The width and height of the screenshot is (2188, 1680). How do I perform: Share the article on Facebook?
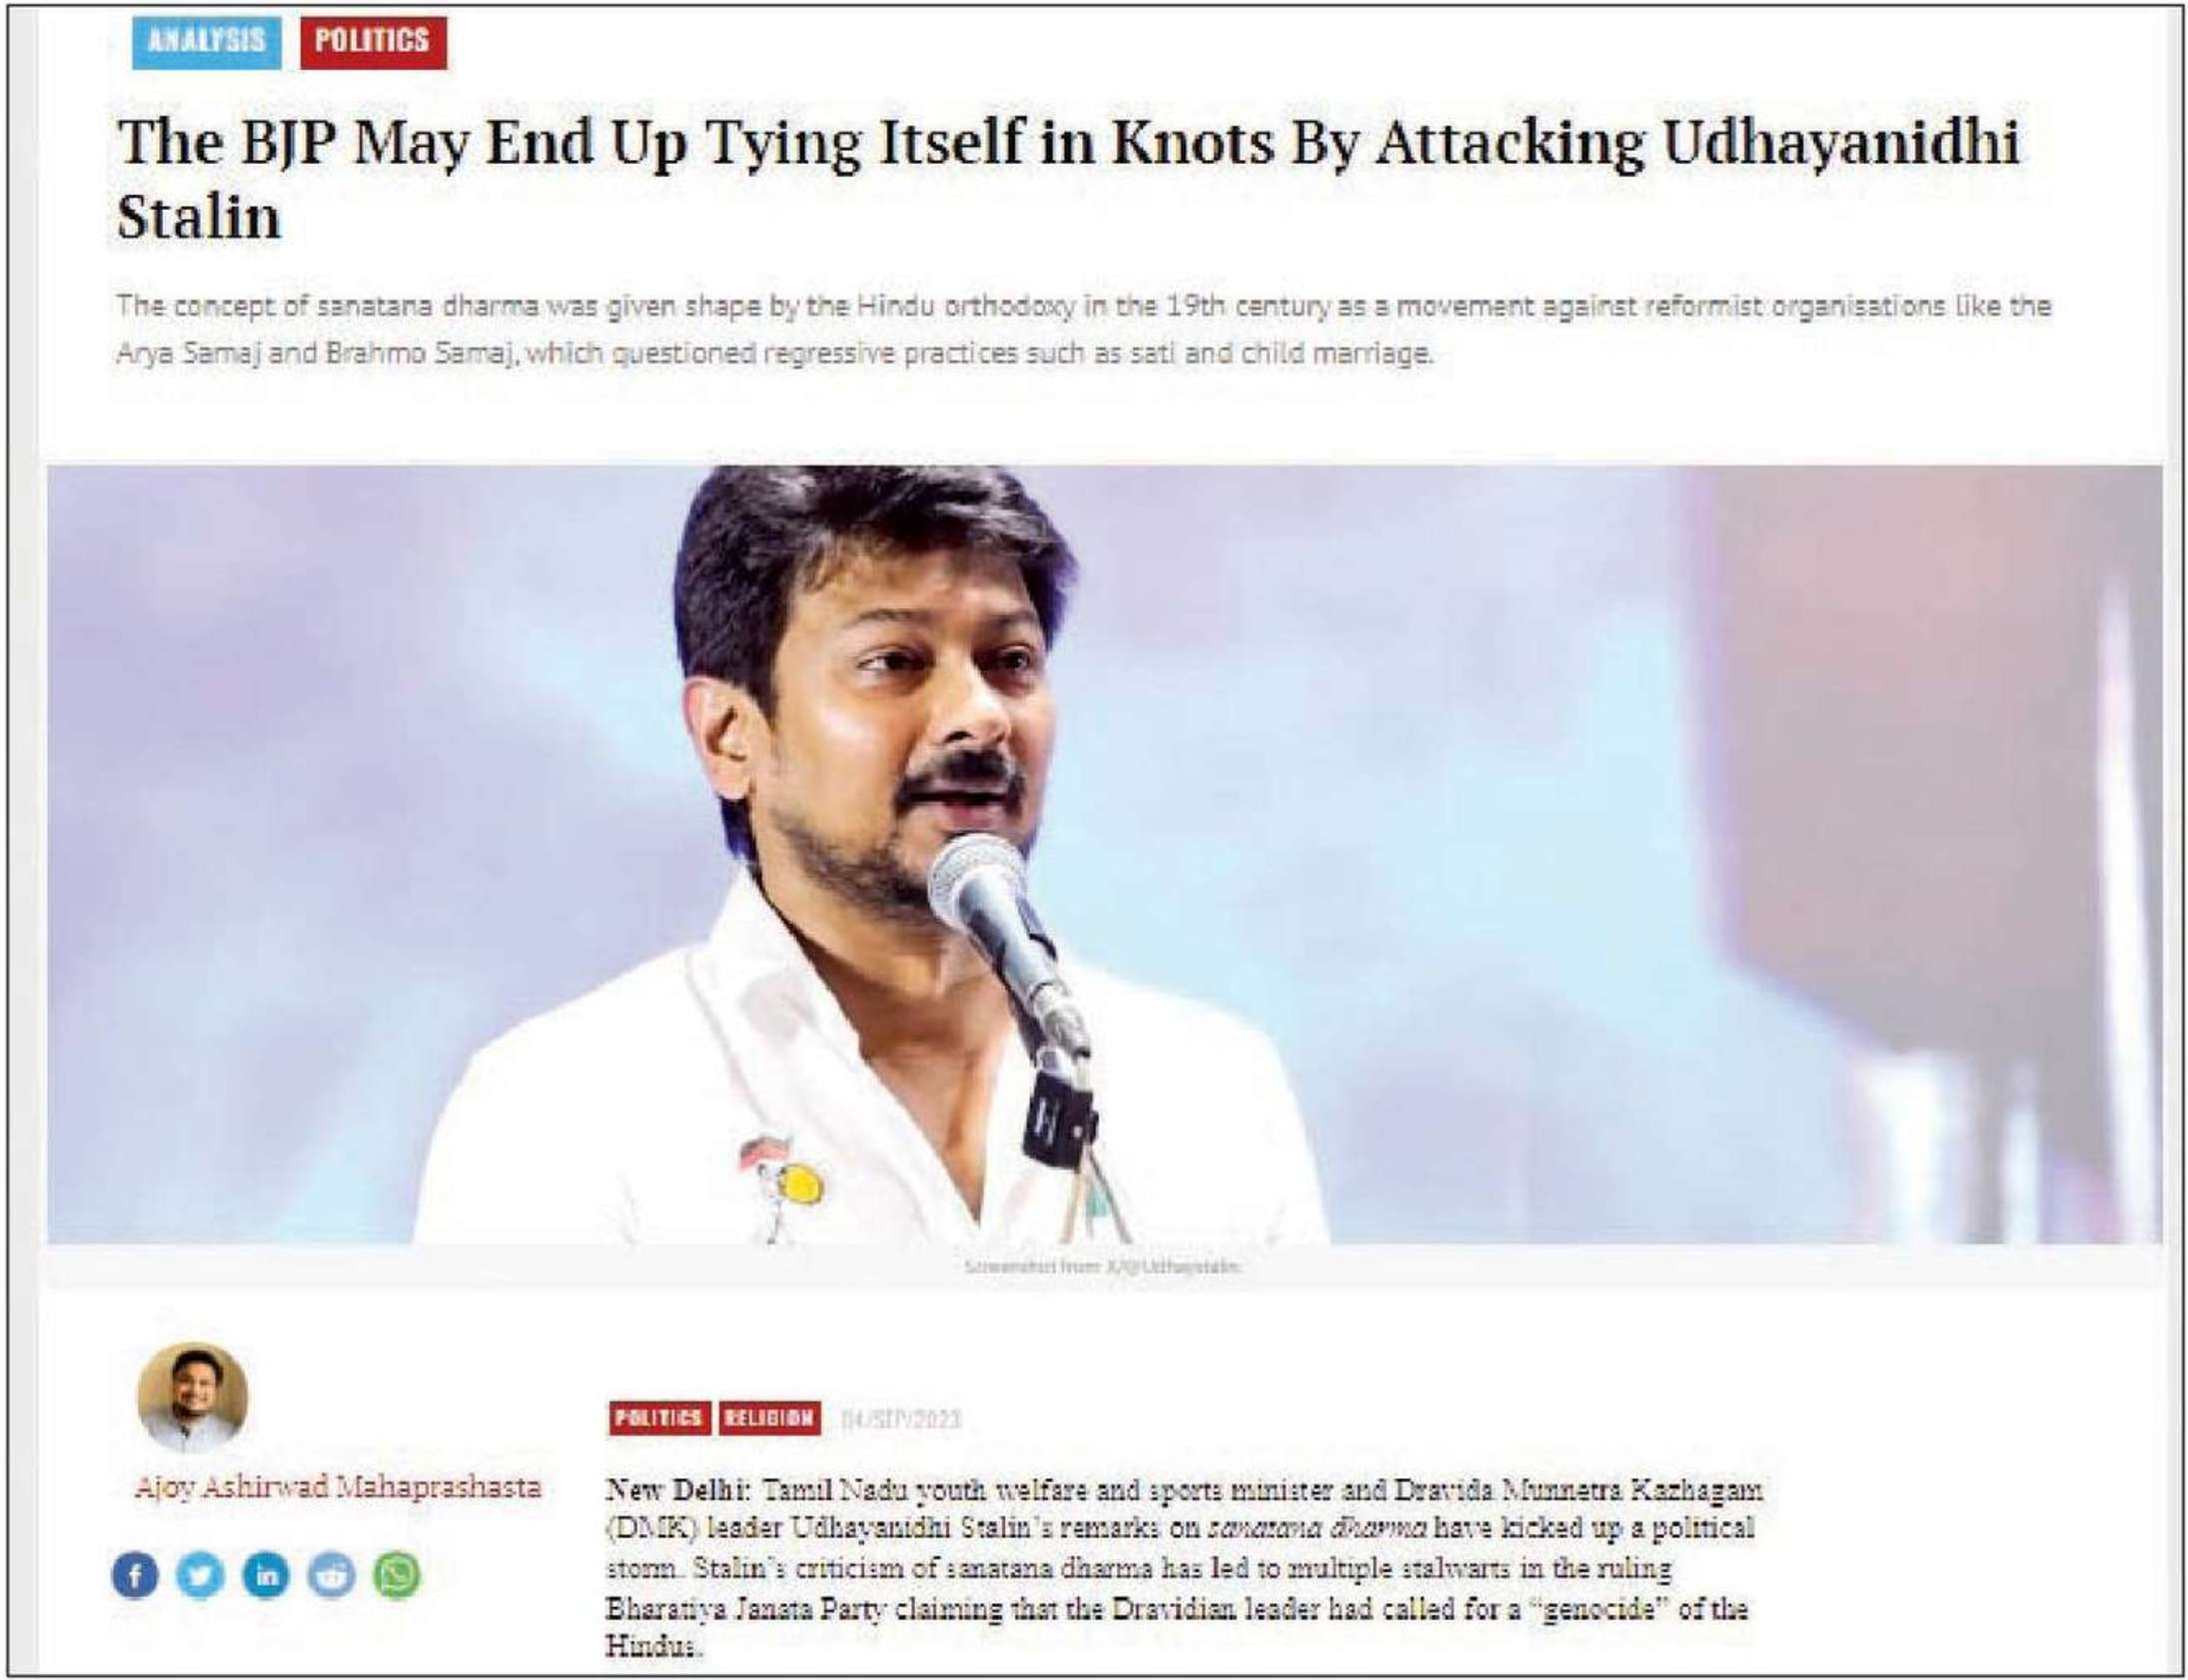click(x=135, y=1577)
